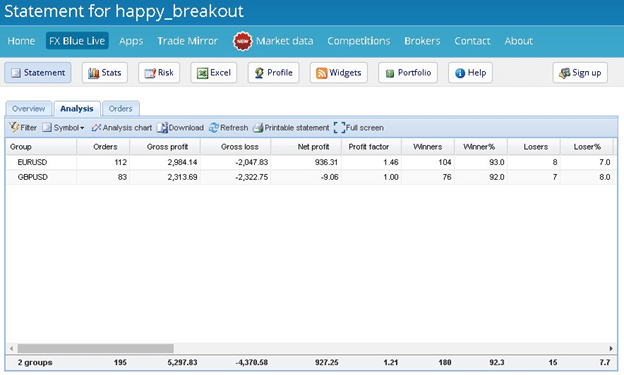Viewport: 624px width, 375px height.
Task: Click EURUSD gross profit 2,984.14
Action: [182, 162]
